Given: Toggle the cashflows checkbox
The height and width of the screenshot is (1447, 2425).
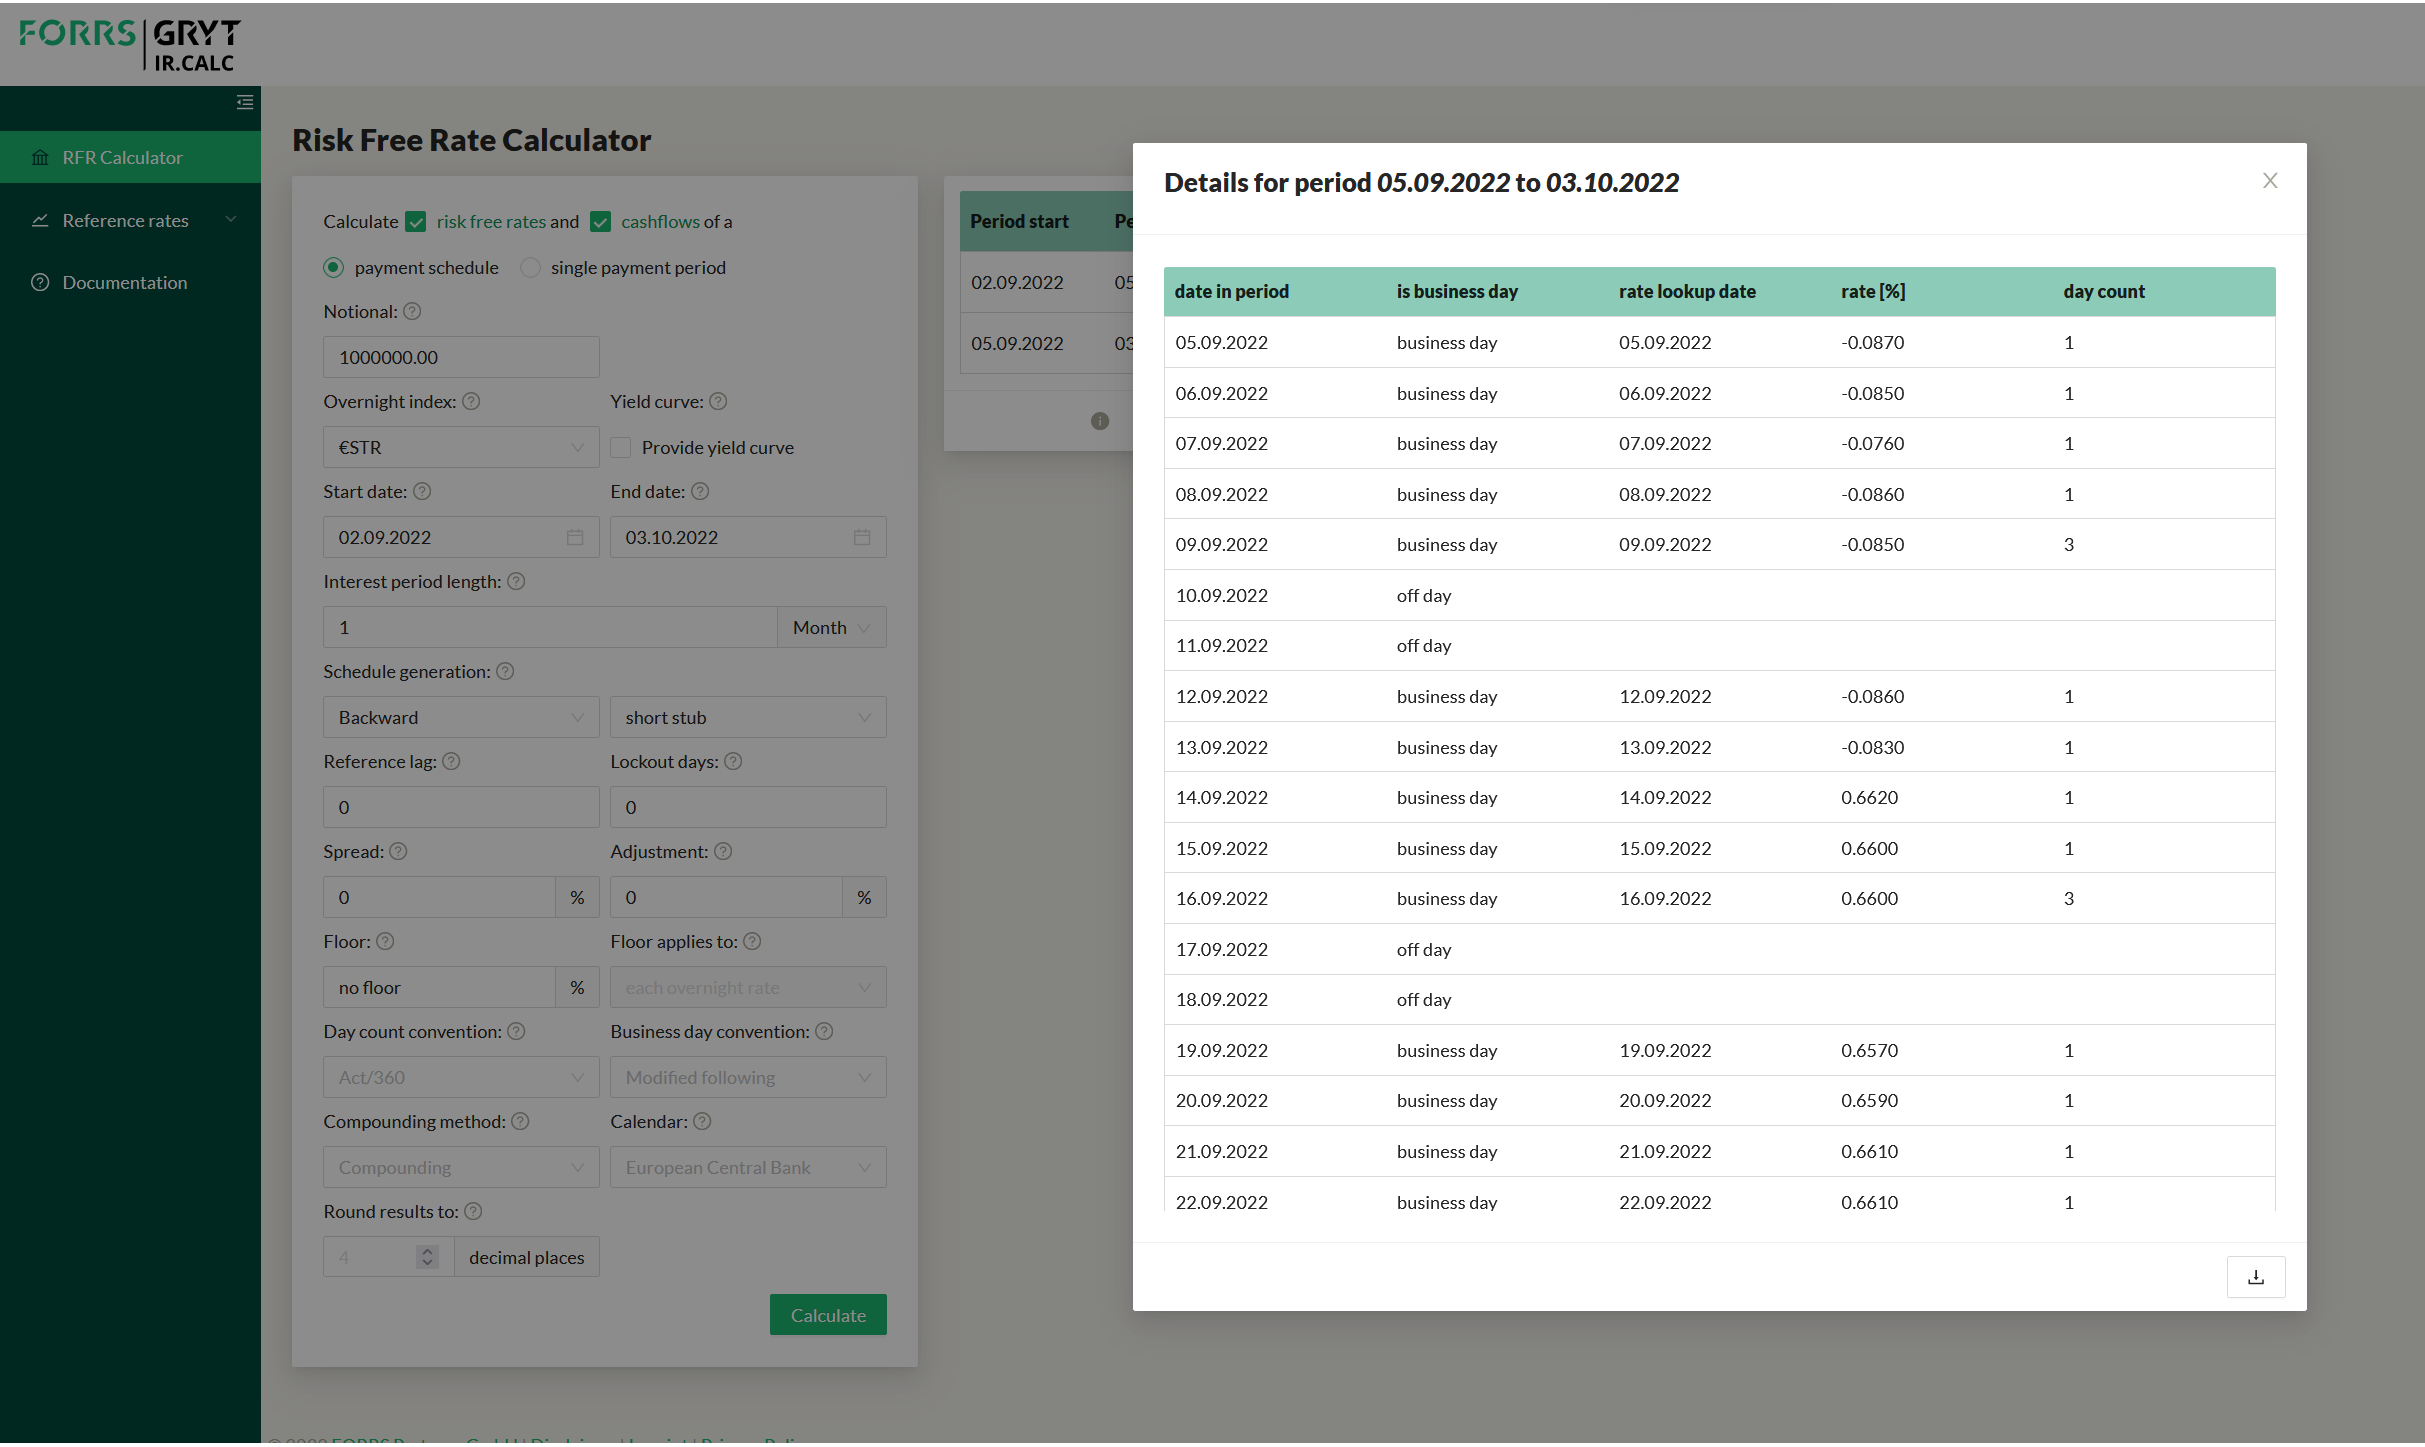Looking at the screenshot, I should pyautogui.click(x=600, y=222).
